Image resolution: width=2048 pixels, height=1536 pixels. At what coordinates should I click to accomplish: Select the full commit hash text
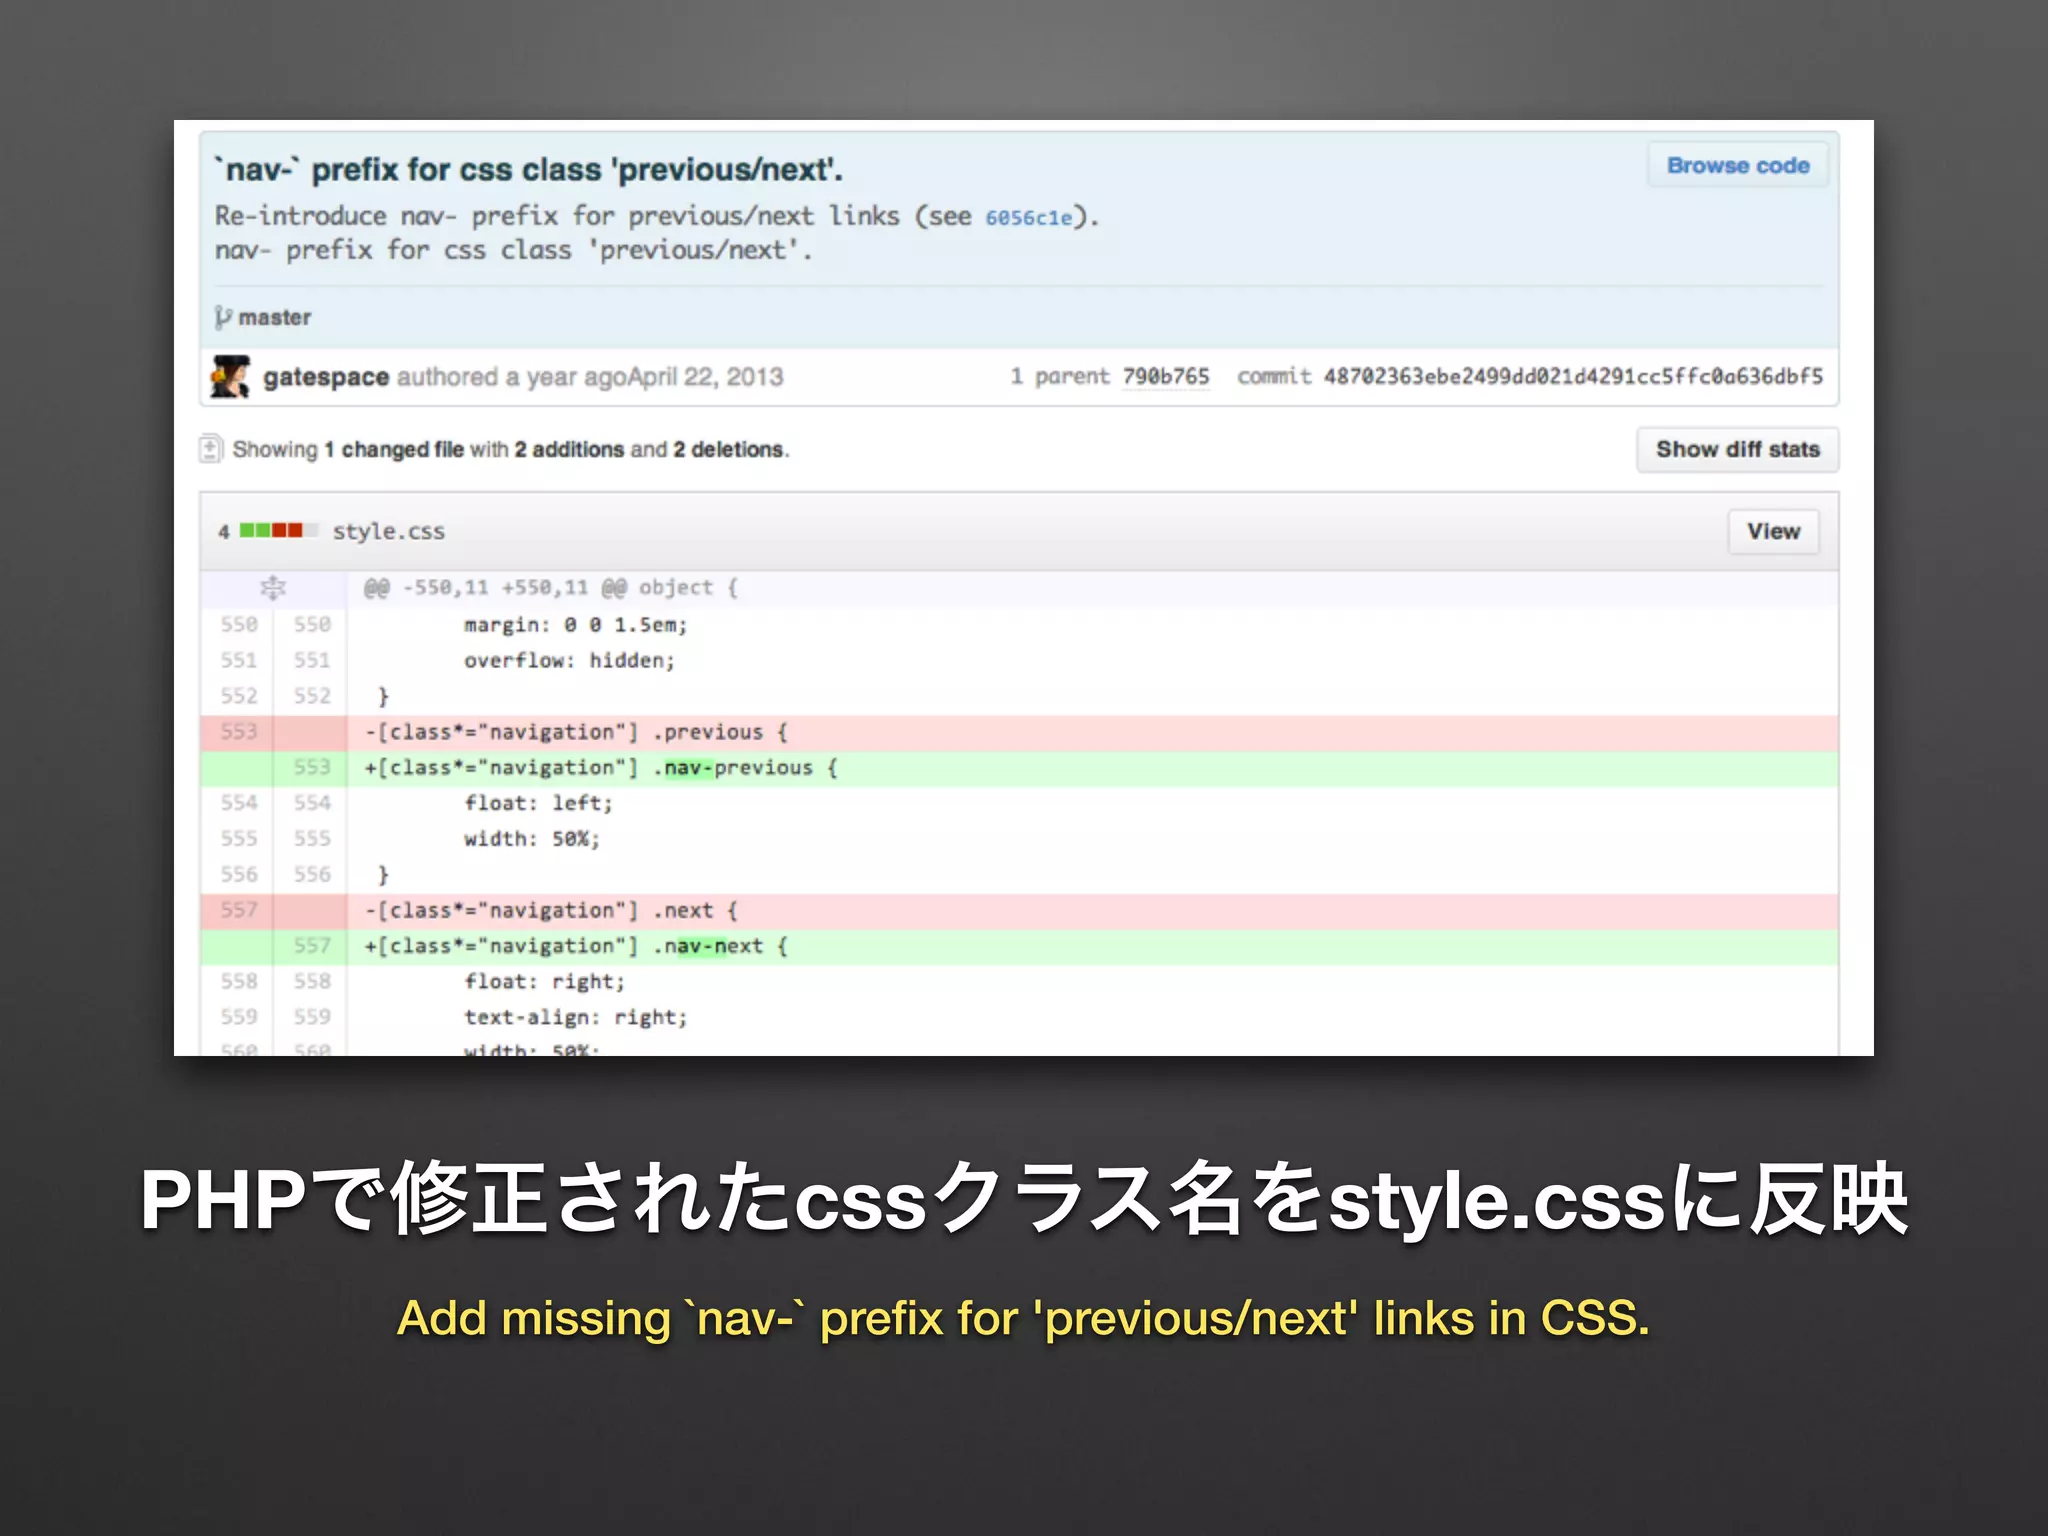click(1573, 376)
